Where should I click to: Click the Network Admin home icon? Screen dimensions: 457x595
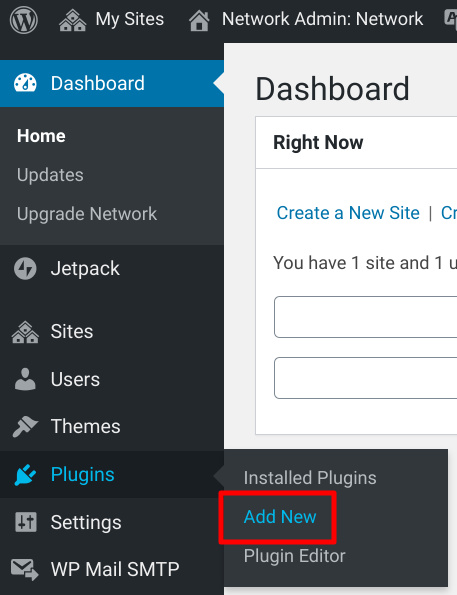point(199,20)
